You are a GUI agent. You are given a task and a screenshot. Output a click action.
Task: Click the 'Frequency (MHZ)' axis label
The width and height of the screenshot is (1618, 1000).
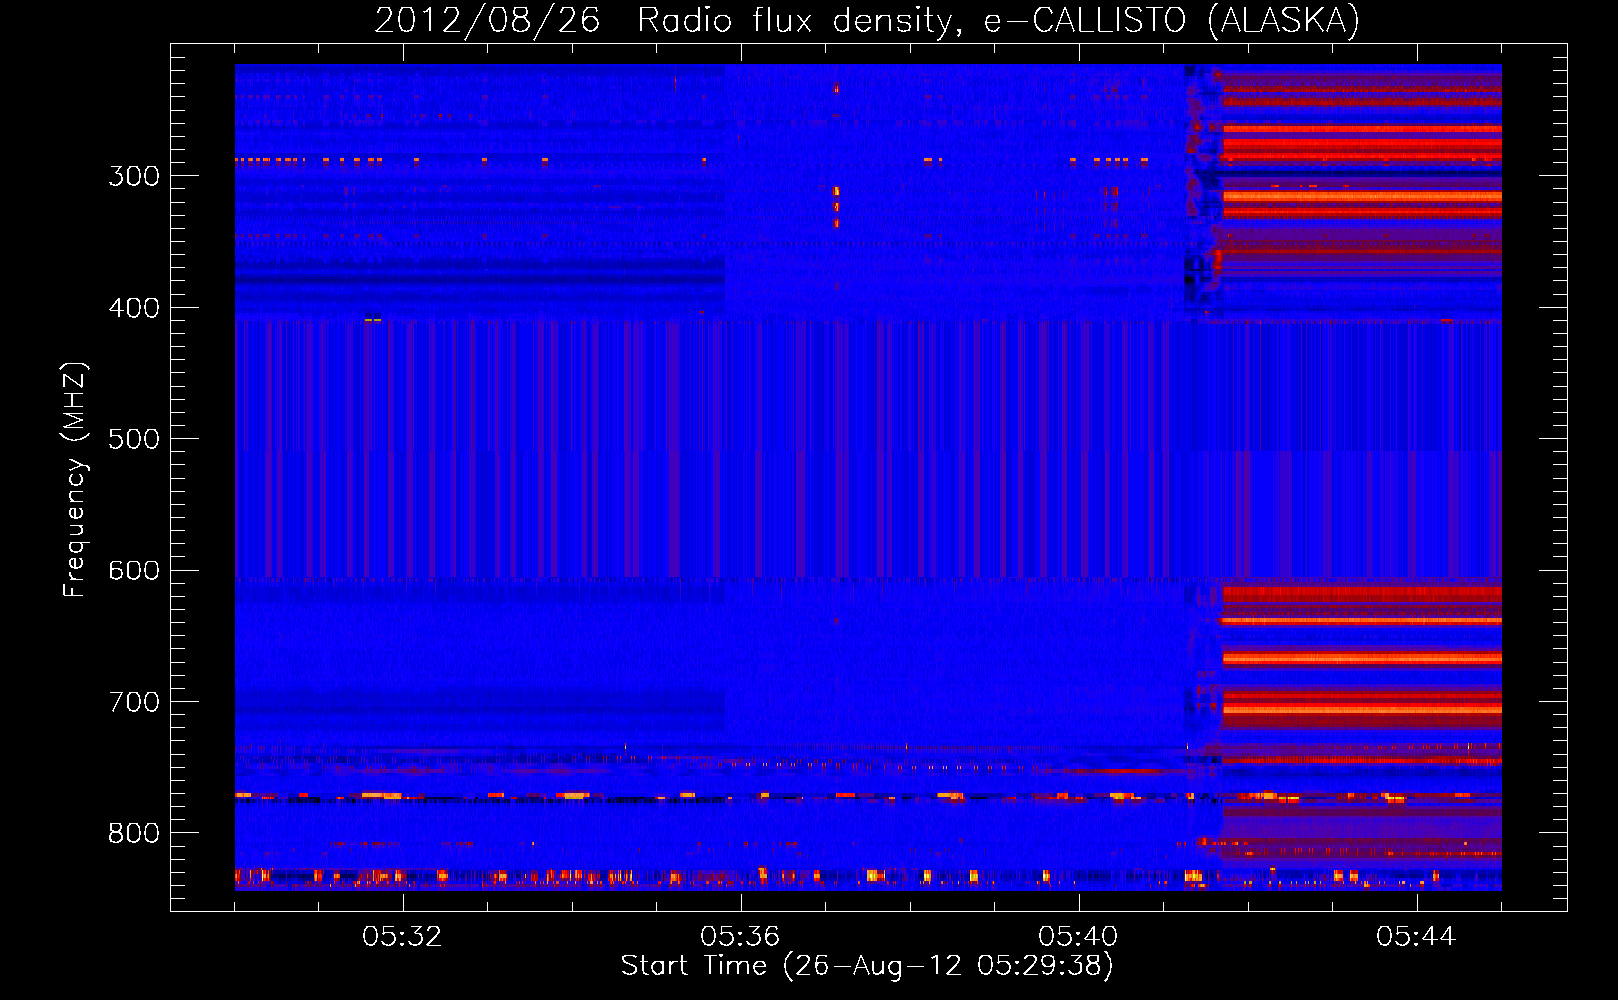click(x=75, y=479)
